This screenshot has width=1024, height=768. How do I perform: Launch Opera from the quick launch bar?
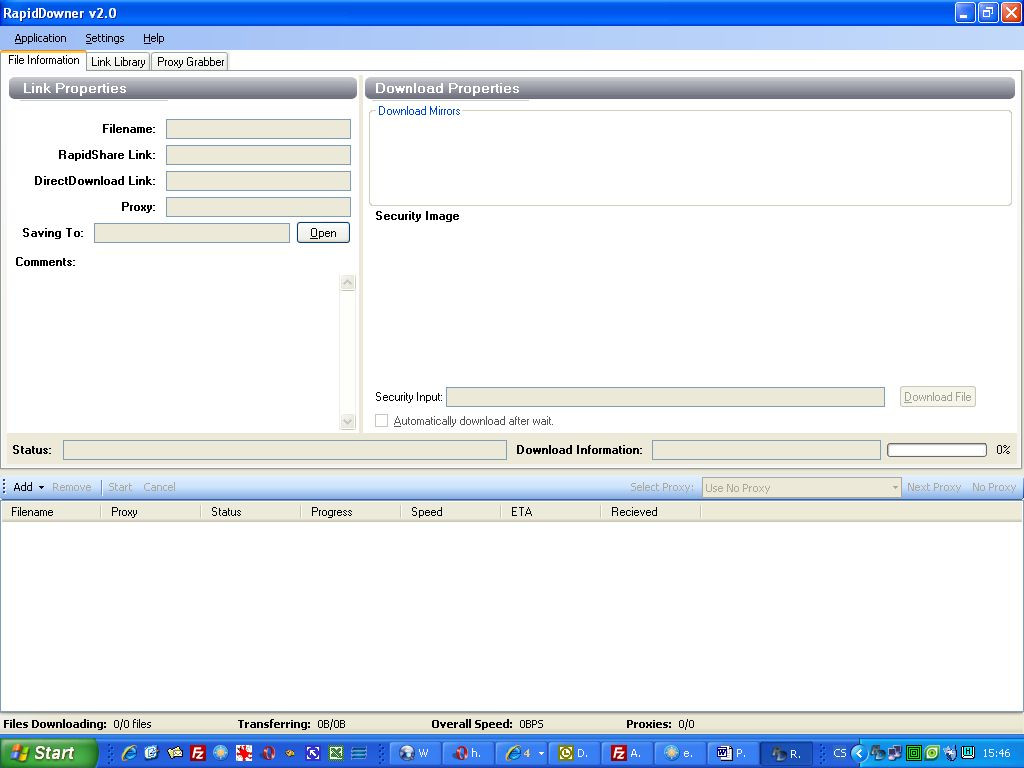click(x=268, y=753)
